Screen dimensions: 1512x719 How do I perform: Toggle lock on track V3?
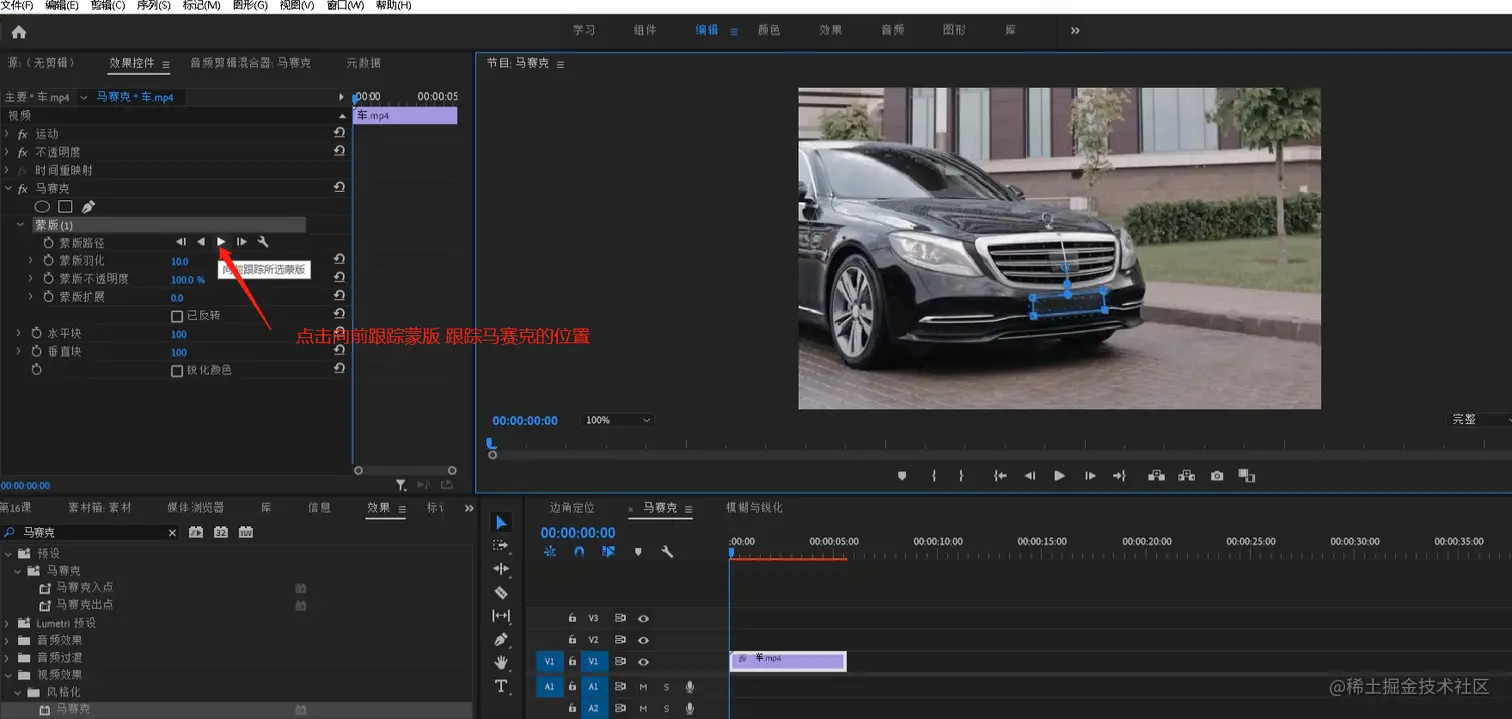[572, 618]
